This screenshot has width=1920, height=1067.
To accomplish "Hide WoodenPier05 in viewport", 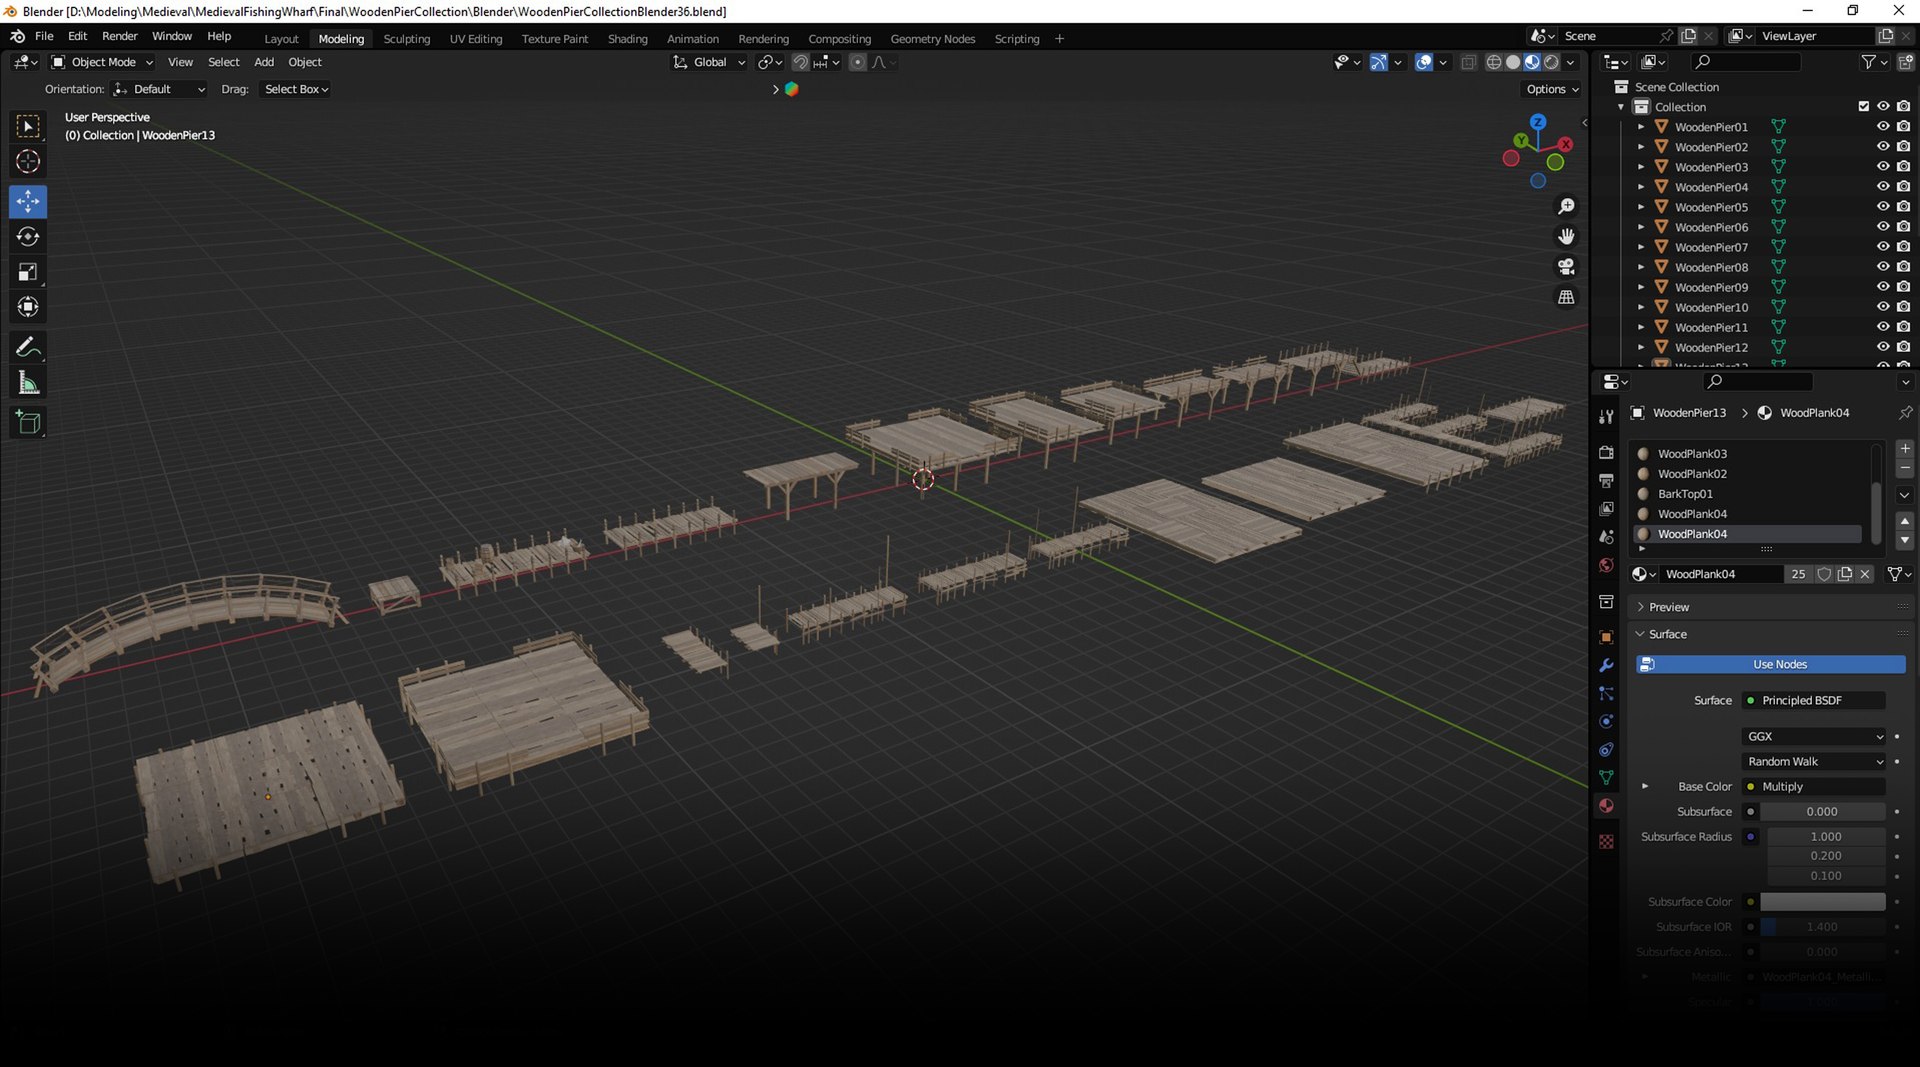I will (x=1883, y=207).
